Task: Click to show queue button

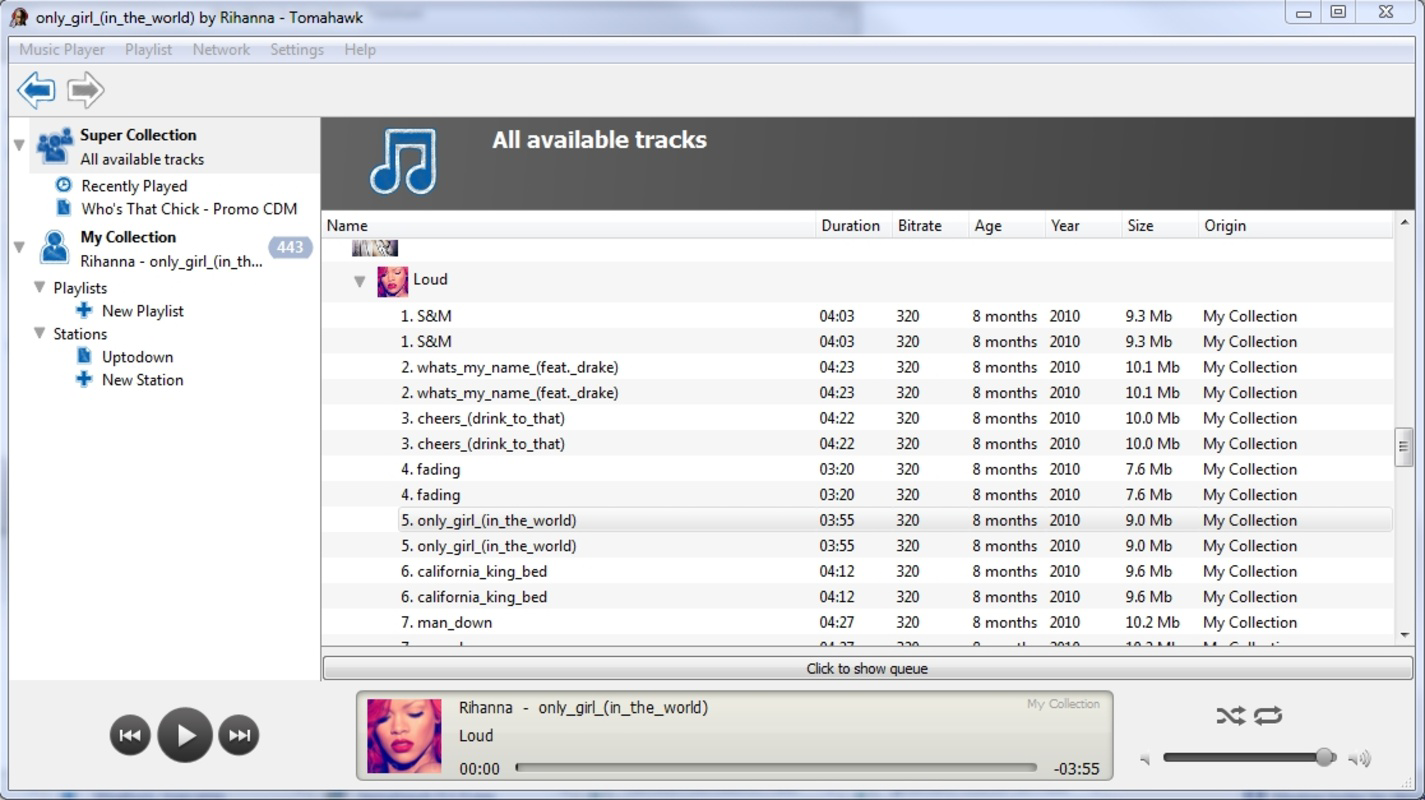Action: [x=867, y=668]
